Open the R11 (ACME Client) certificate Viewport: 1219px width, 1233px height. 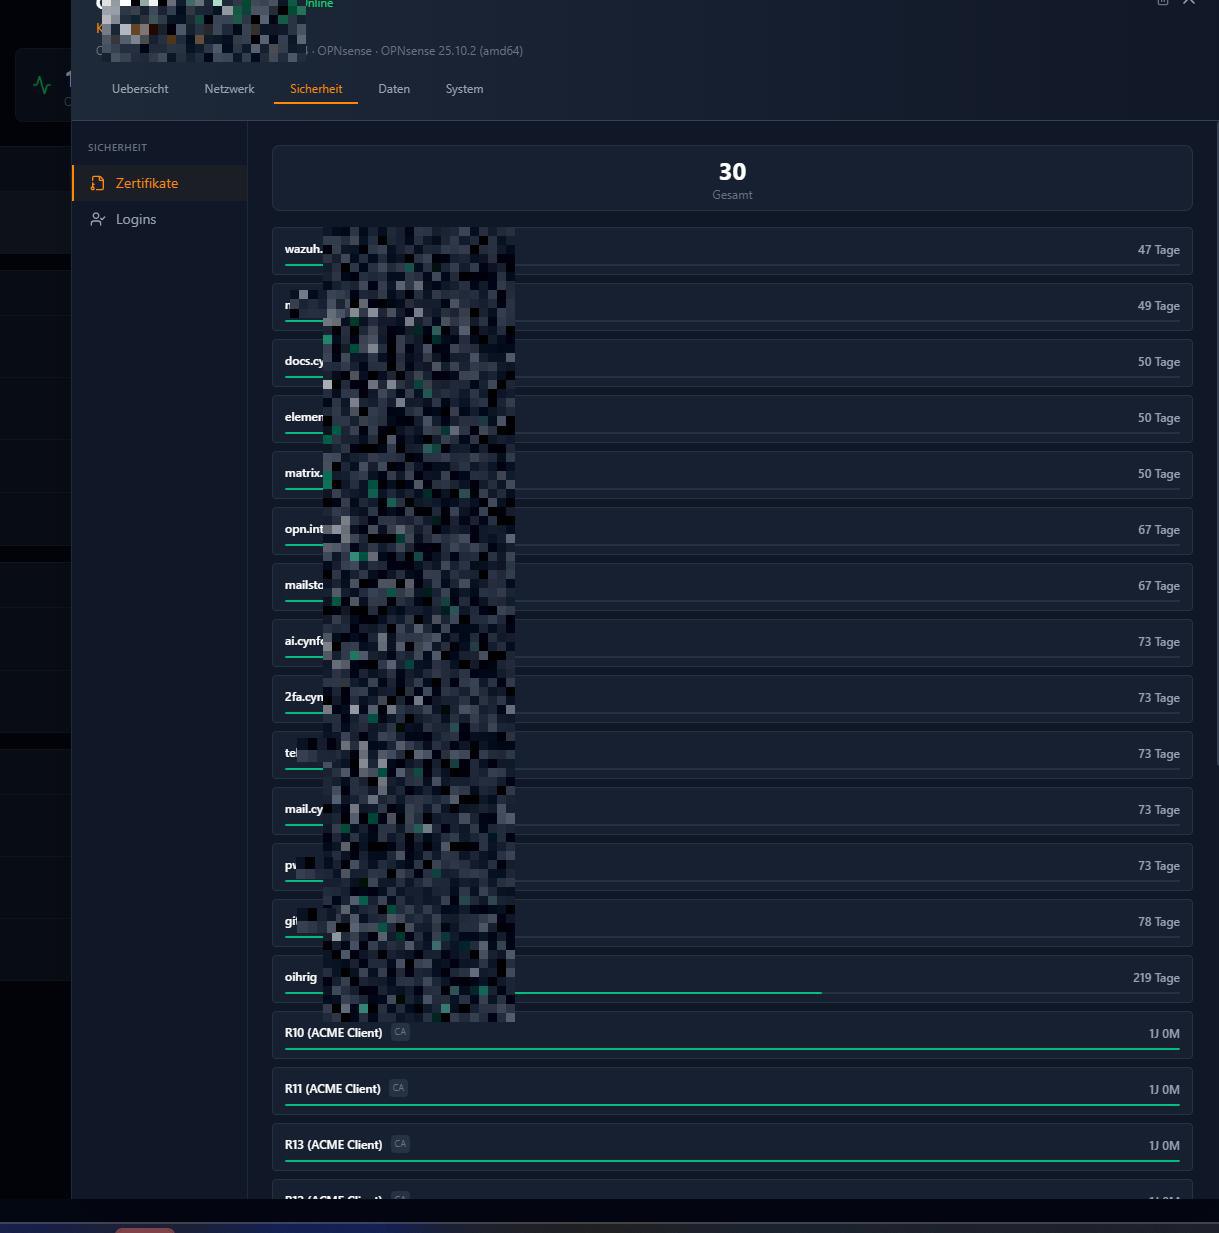pos(332,1089)
